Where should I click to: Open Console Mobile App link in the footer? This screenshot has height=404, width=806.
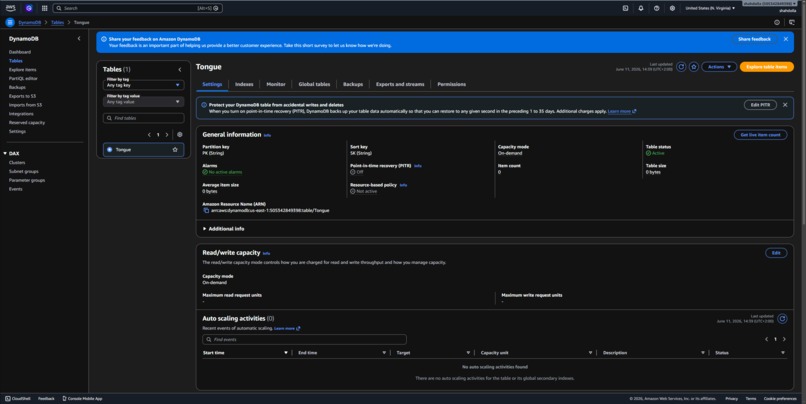pyautogui.click(x=82, y=398)
